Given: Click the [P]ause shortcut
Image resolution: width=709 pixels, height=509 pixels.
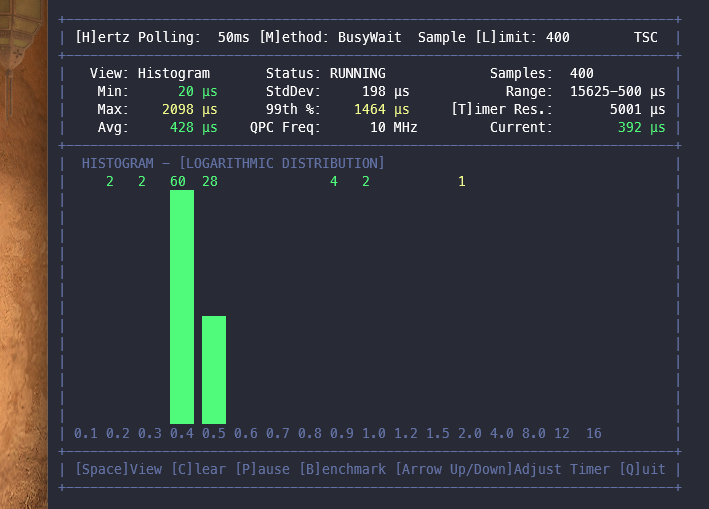Looking at the screenshot, I should pyautogui.click(x=263, y=469).
